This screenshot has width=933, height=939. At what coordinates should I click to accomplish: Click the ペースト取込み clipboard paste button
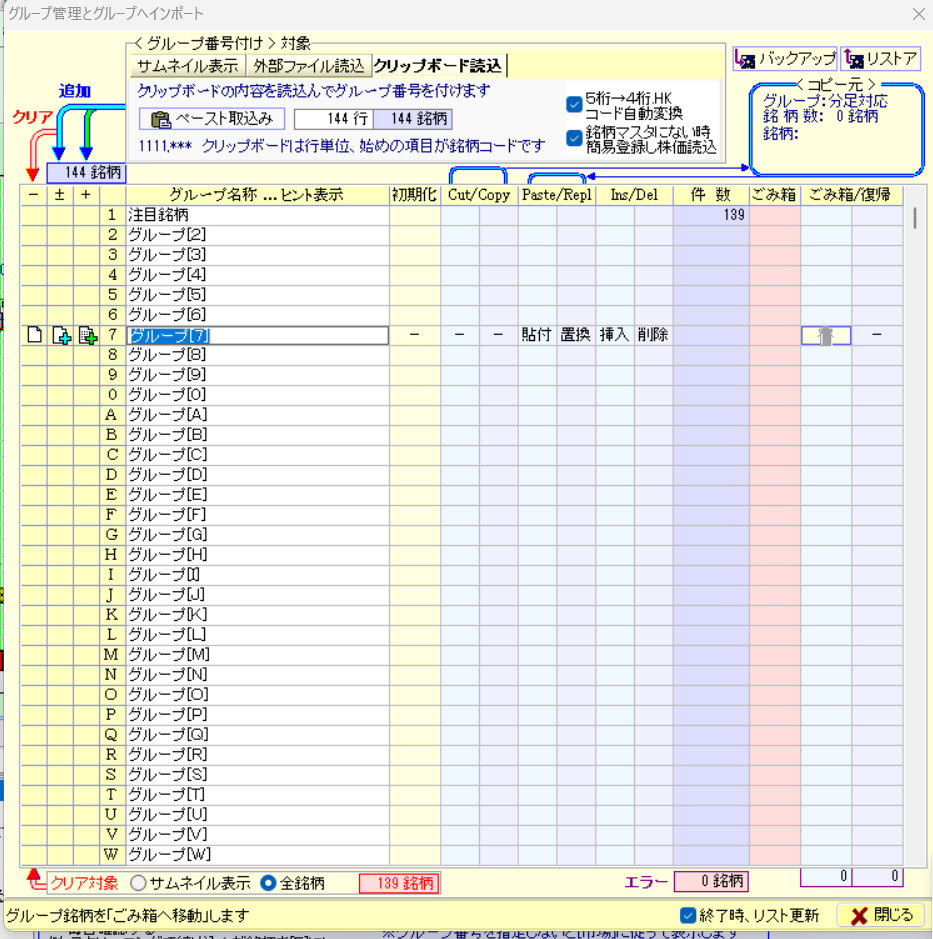click(212, 120)
